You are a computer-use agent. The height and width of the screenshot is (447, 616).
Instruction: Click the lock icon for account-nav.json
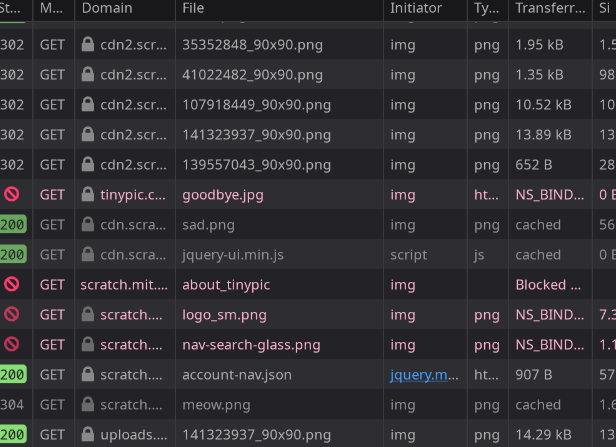point(88,374)
